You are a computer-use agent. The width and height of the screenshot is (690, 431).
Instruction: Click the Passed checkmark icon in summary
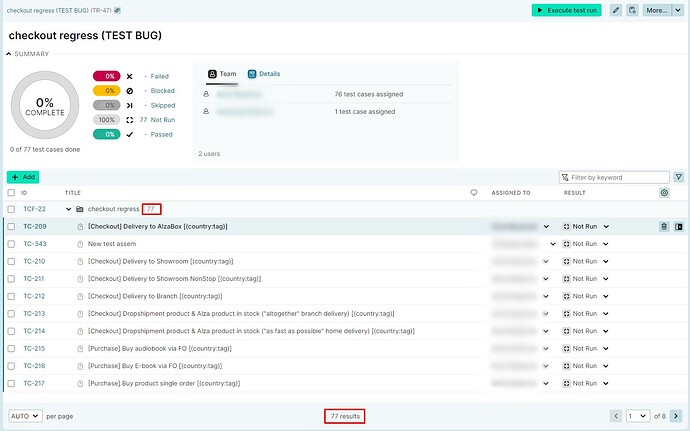(x=129, y=134)
